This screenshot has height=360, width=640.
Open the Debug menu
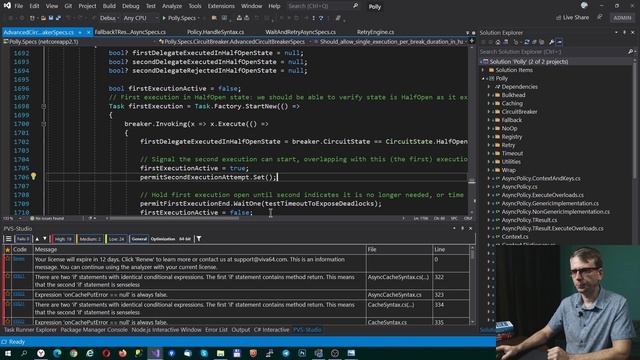pos(131,6)
